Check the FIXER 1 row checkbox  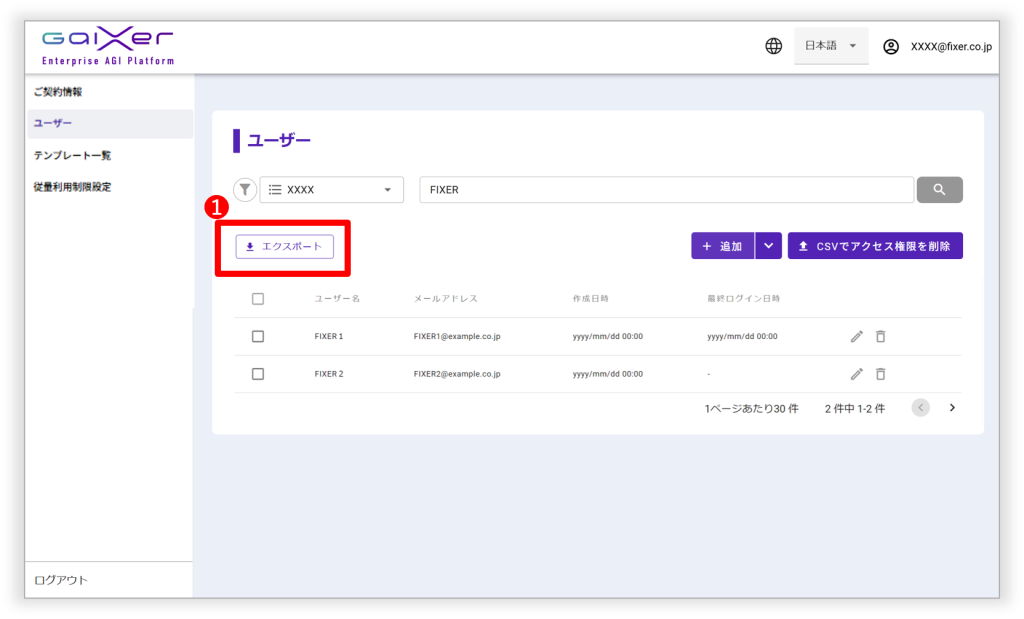tap(258, 337)
